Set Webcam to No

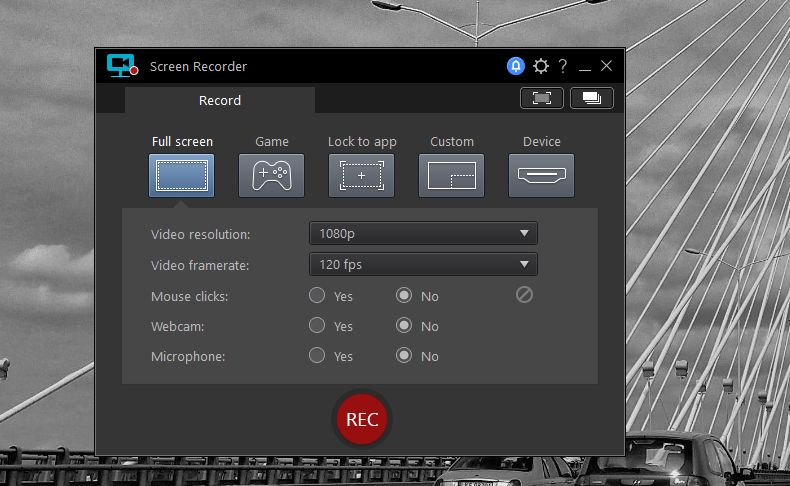404,325
